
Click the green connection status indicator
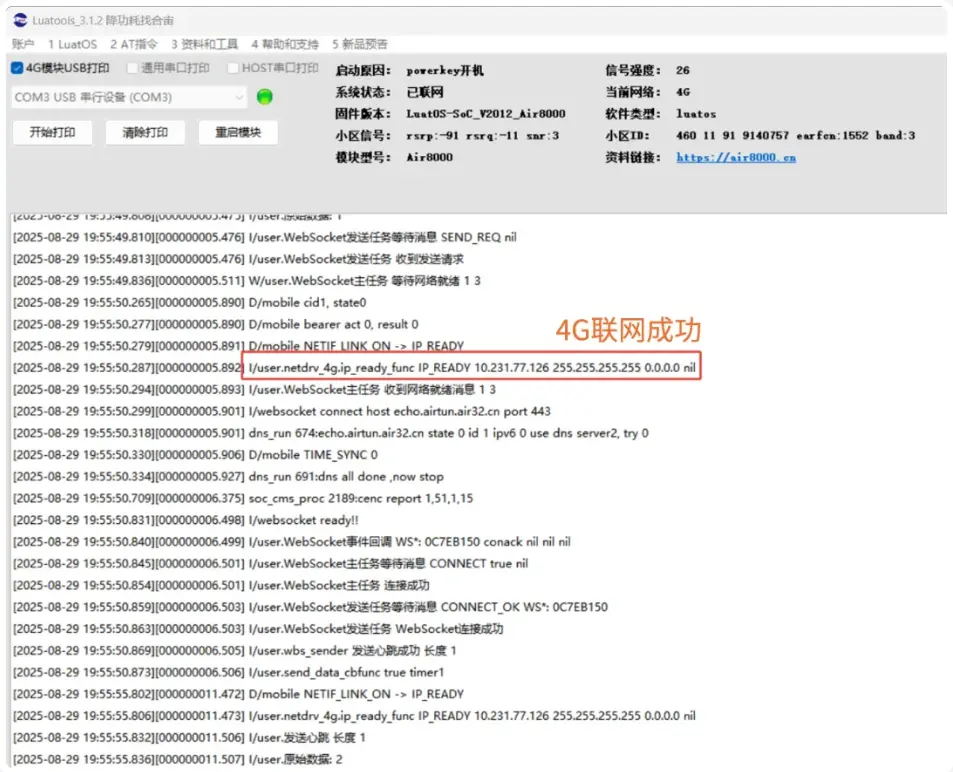(x=265, y=97)
